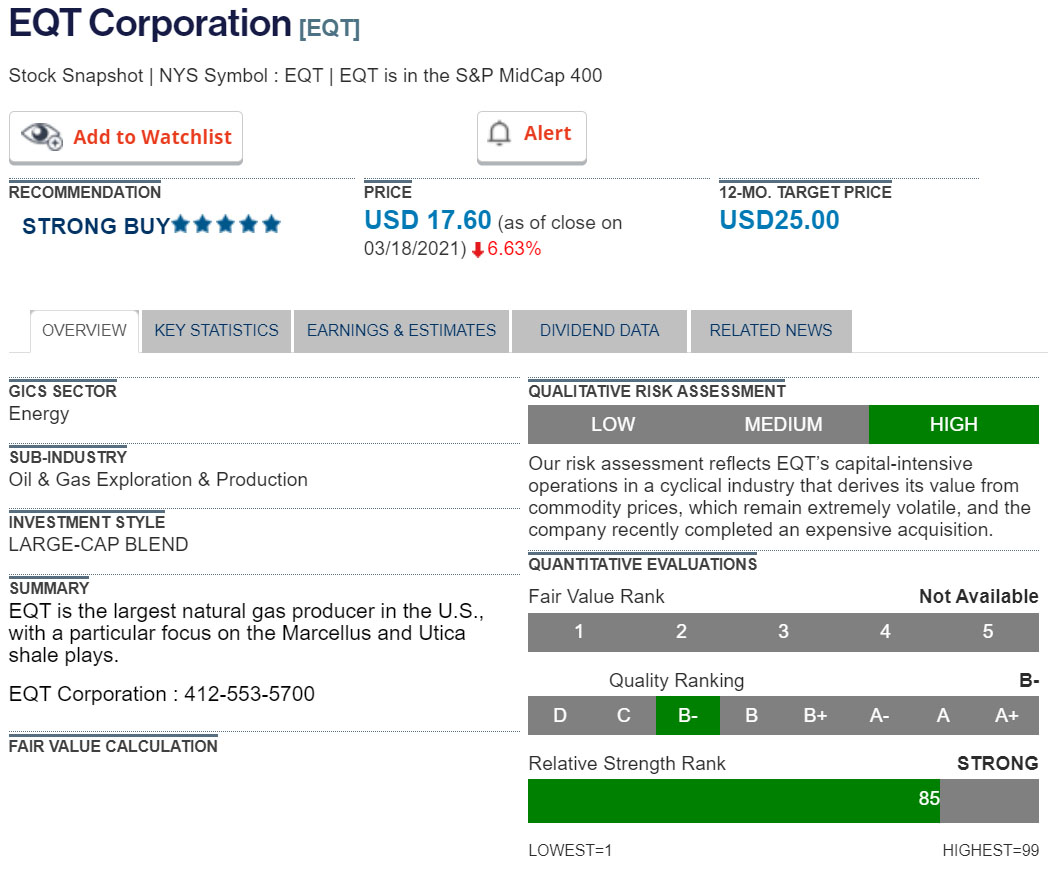
Task: Click the A+ quality ranking cell
Action: point(1007,716)
